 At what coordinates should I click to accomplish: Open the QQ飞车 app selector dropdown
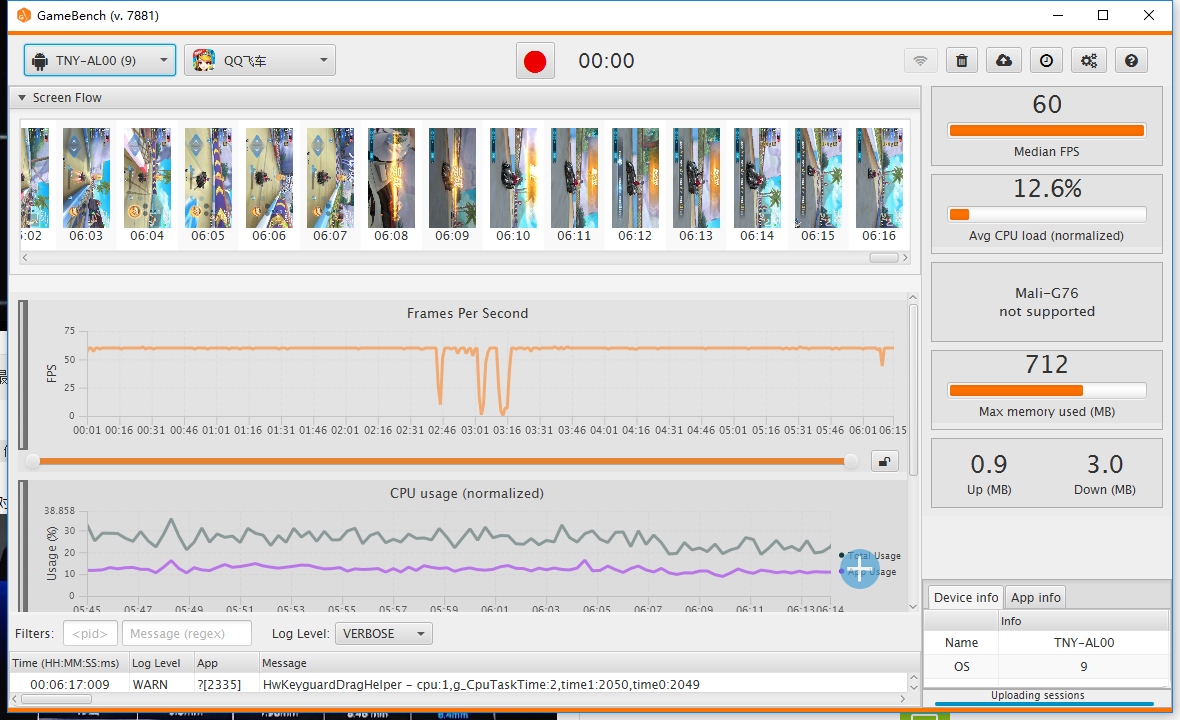pyautogui.click(x=260, y=60)
